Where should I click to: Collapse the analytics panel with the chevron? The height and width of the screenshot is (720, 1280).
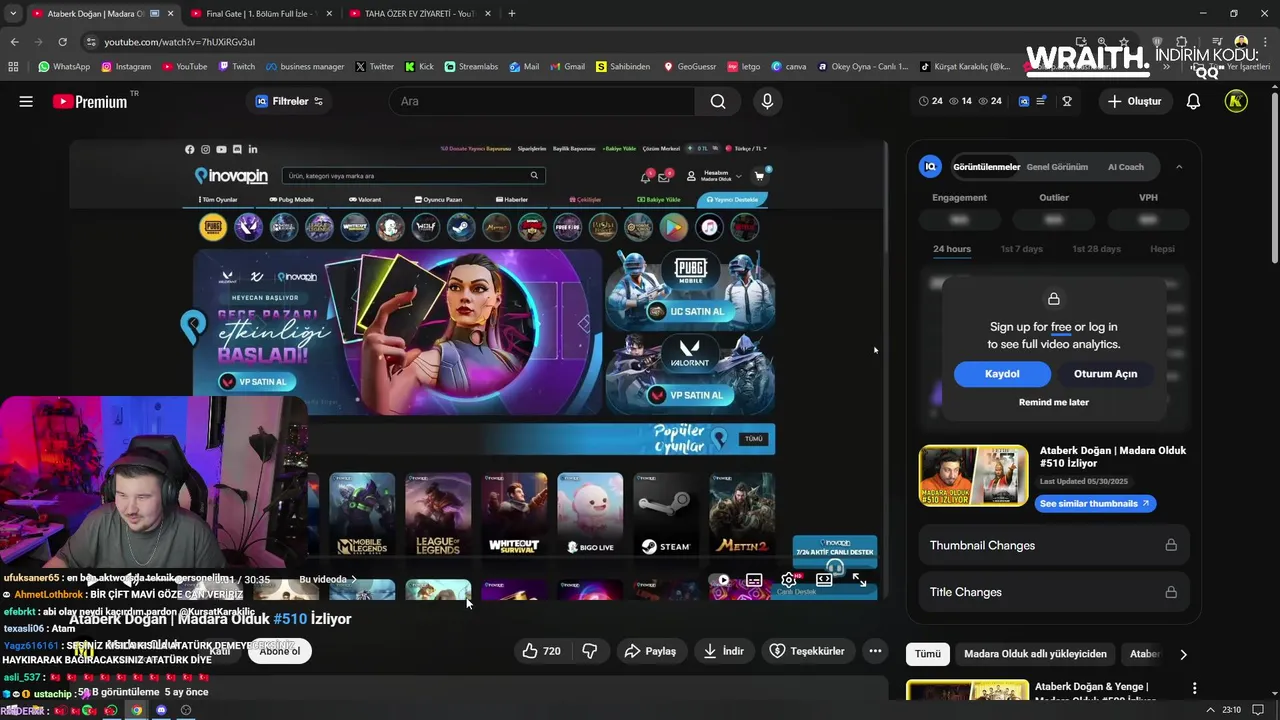tap(1179, 167)
